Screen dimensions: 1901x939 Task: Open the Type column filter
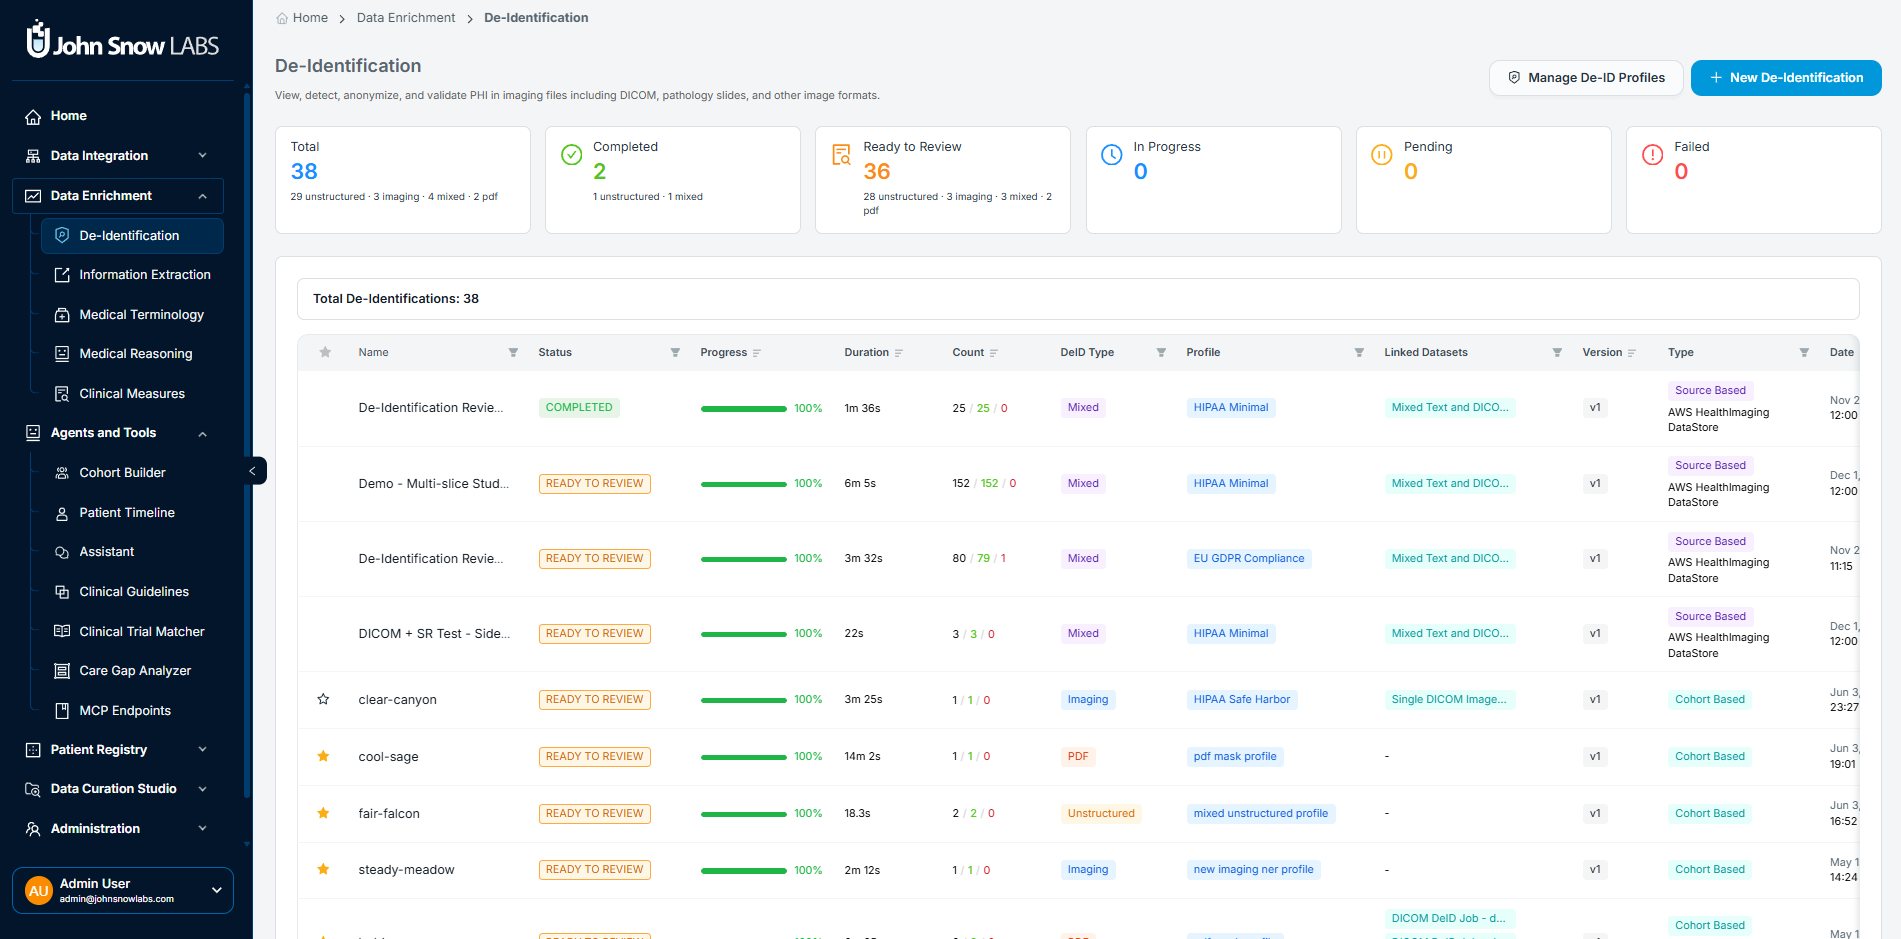click(1804, 352)
